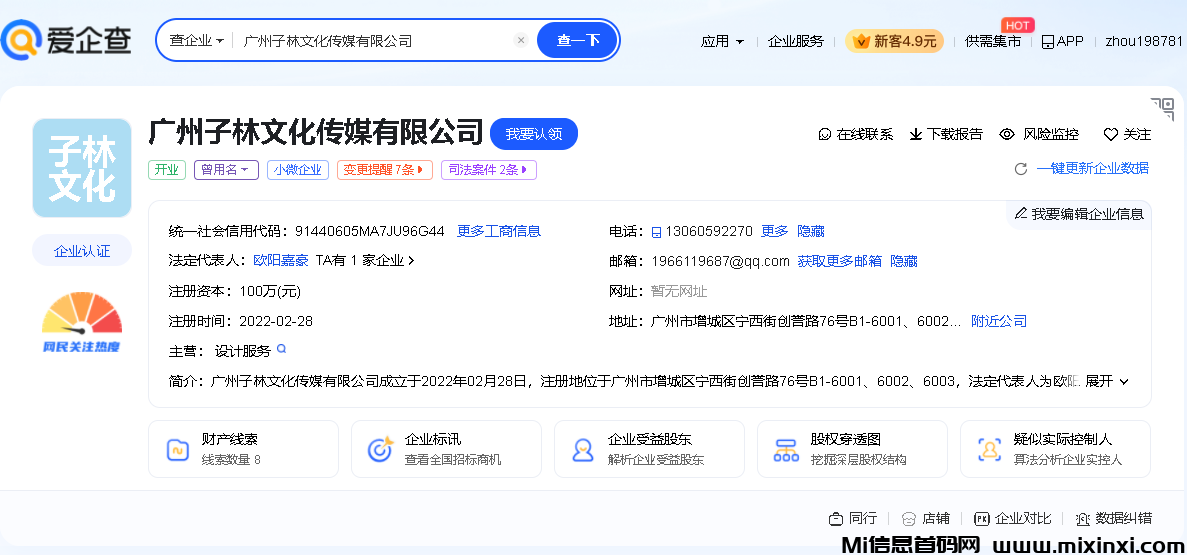The image size is (1187, 555).
Task: Open the 财产线索 property clues card
Action: point(243,449)
